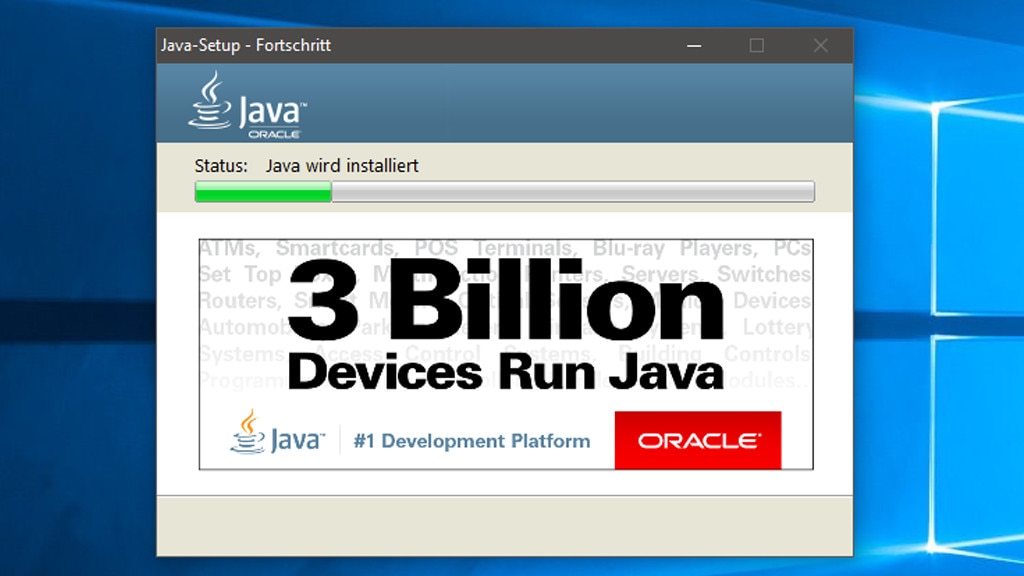This screenshot has height=576, width=1024.
Task: Click the grey unfilled part of progress bar
Action: (x=572, y=192)
